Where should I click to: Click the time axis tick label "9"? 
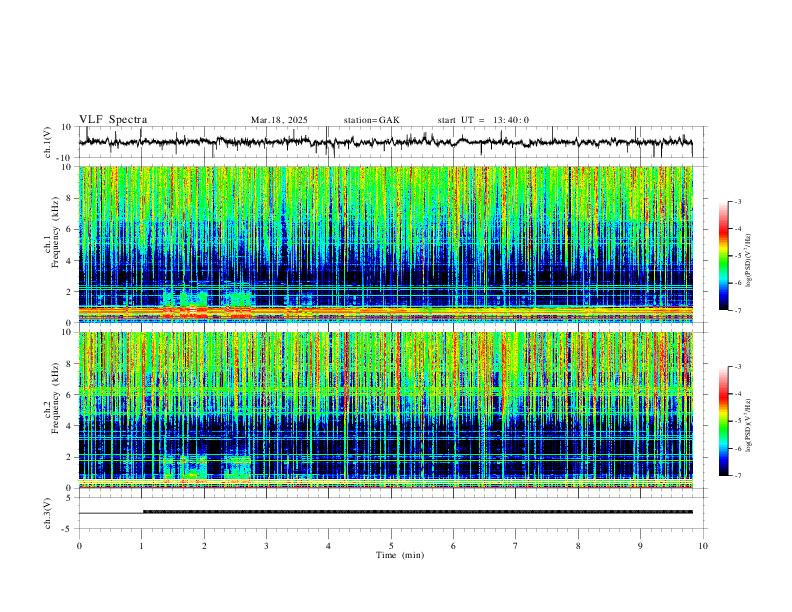pyautogui.click(x=640, y=546)
